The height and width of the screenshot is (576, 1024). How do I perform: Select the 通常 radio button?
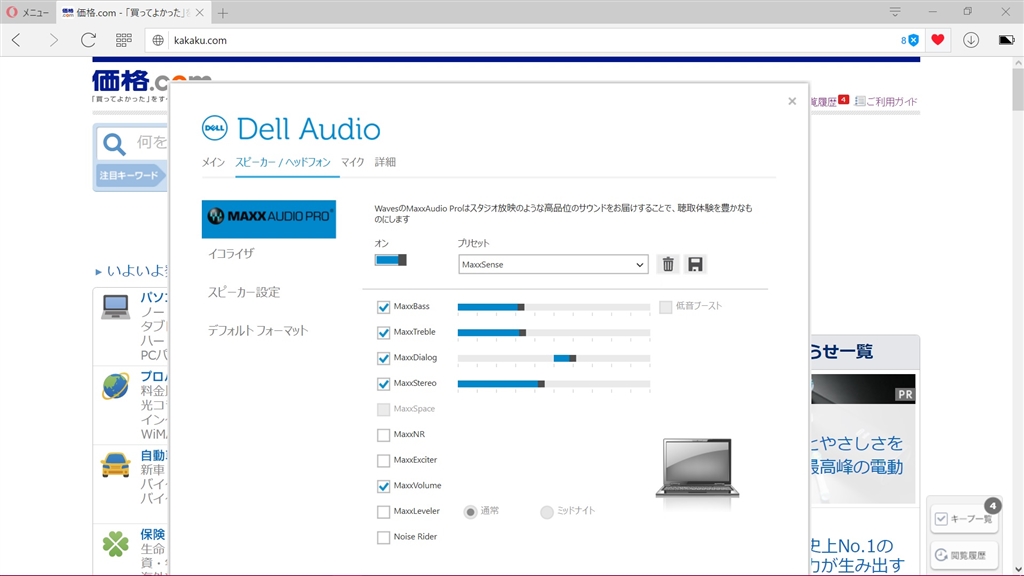[470, 512]
